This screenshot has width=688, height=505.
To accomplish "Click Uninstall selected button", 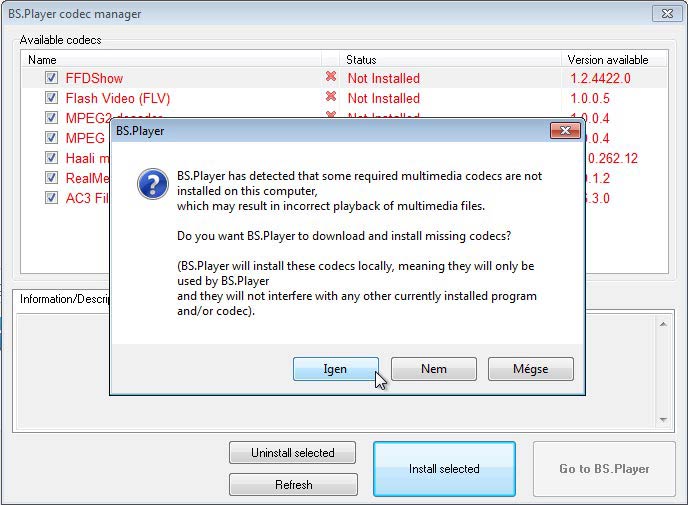I will [292, 453].
